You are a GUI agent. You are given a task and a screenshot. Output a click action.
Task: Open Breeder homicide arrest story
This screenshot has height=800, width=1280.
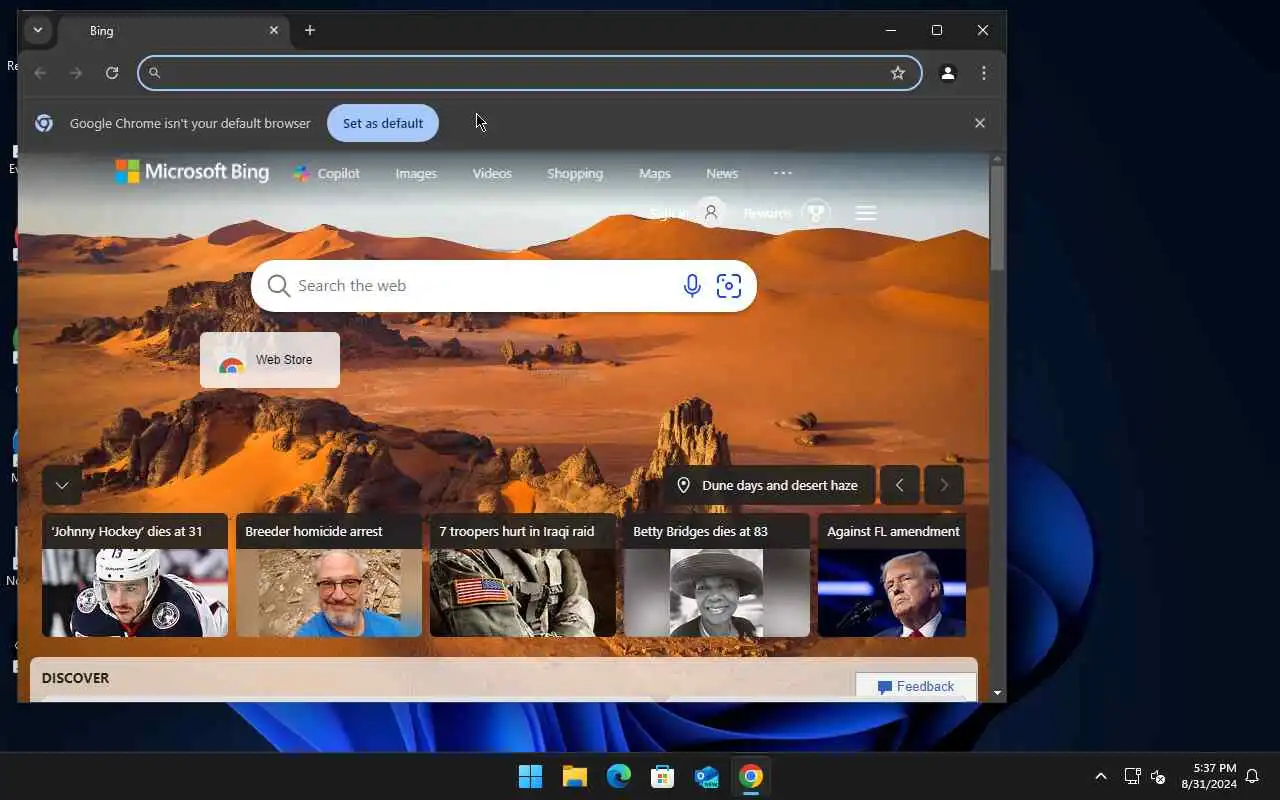tap(329, 575)
